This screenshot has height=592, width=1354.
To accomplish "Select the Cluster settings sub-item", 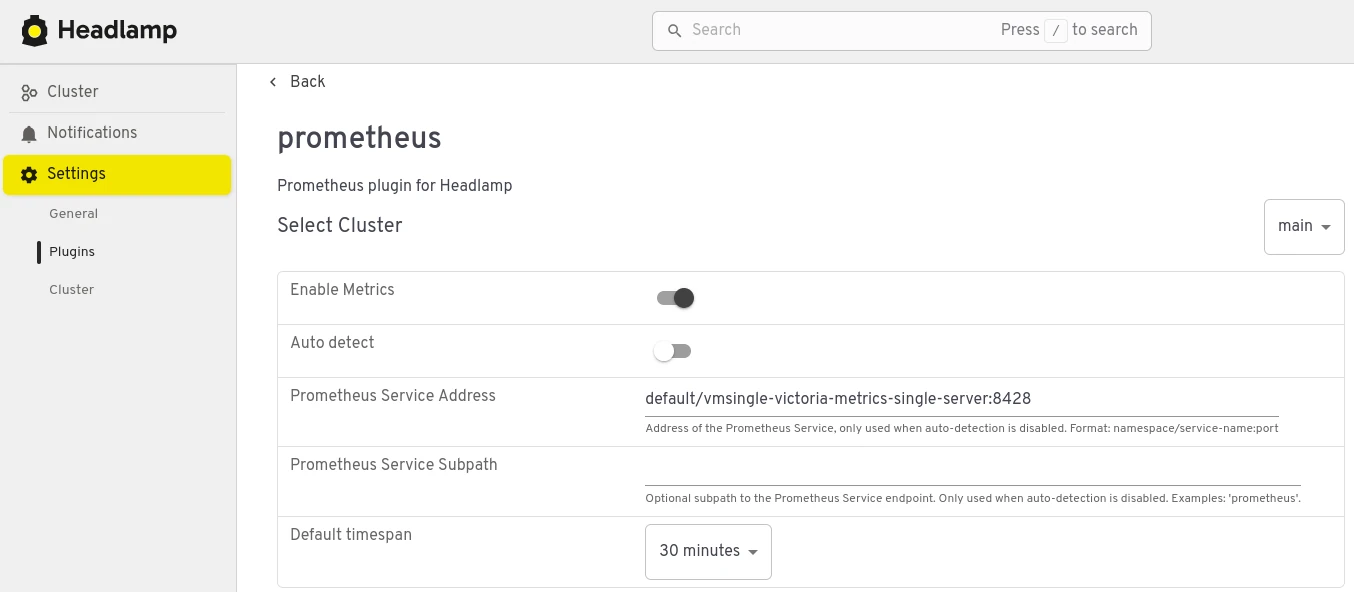I will pyautogui.click(x=71, y=289).
